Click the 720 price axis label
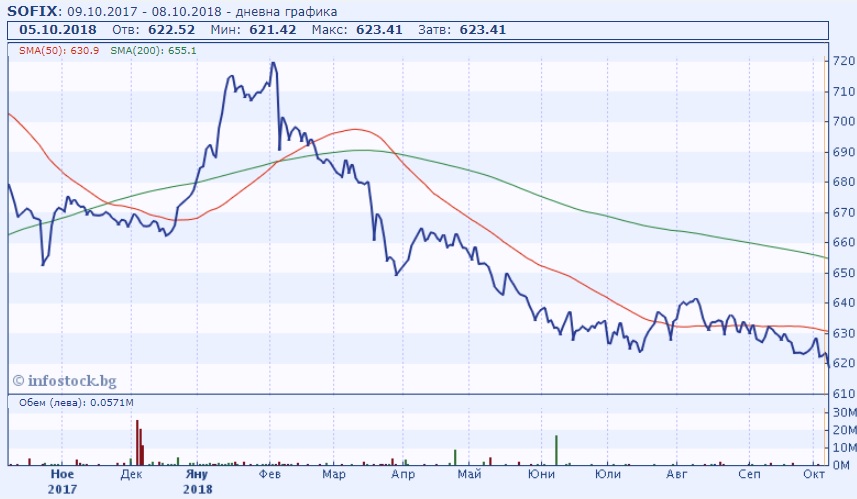 (x=844, y=61)
